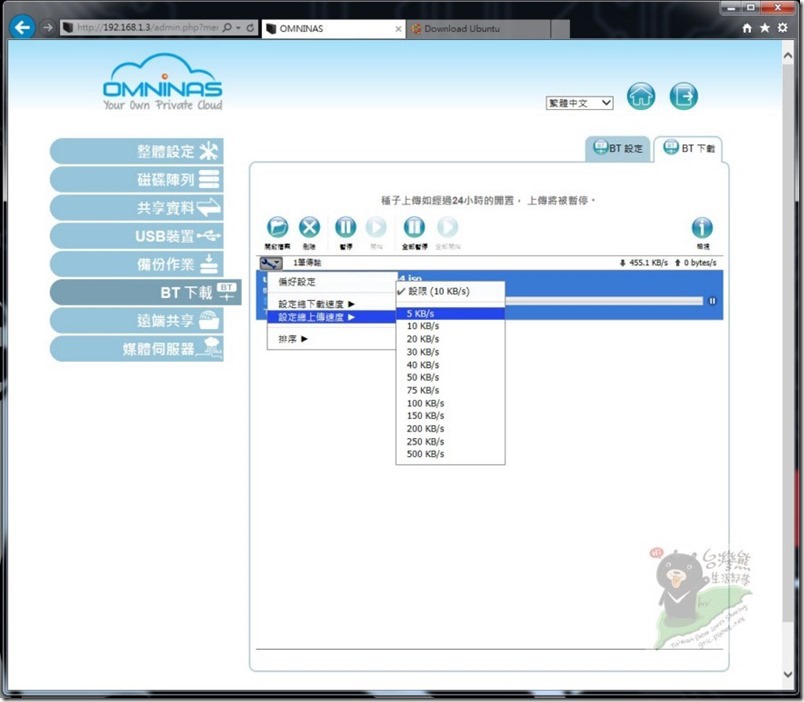Click the scrollbar up arrow
This screenshot has height=702, width=804.
[x=788, y=55]
